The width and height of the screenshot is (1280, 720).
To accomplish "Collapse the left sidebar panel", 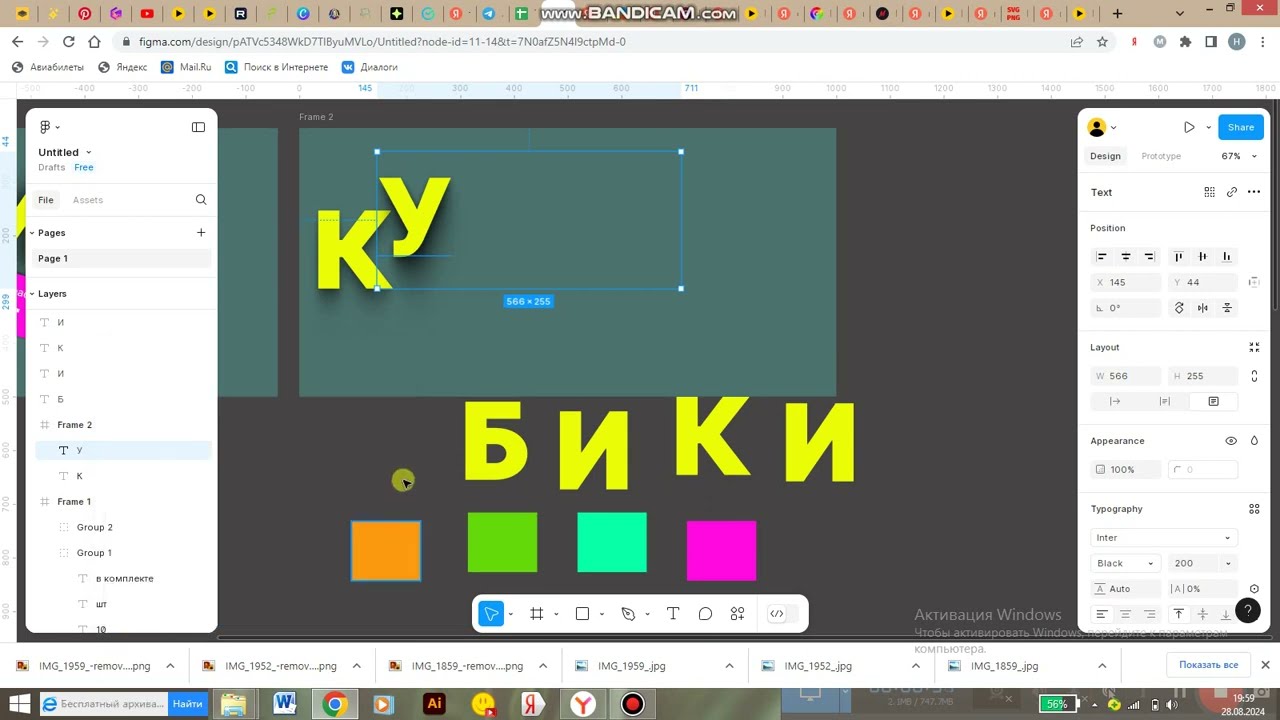I will point(198,127).
